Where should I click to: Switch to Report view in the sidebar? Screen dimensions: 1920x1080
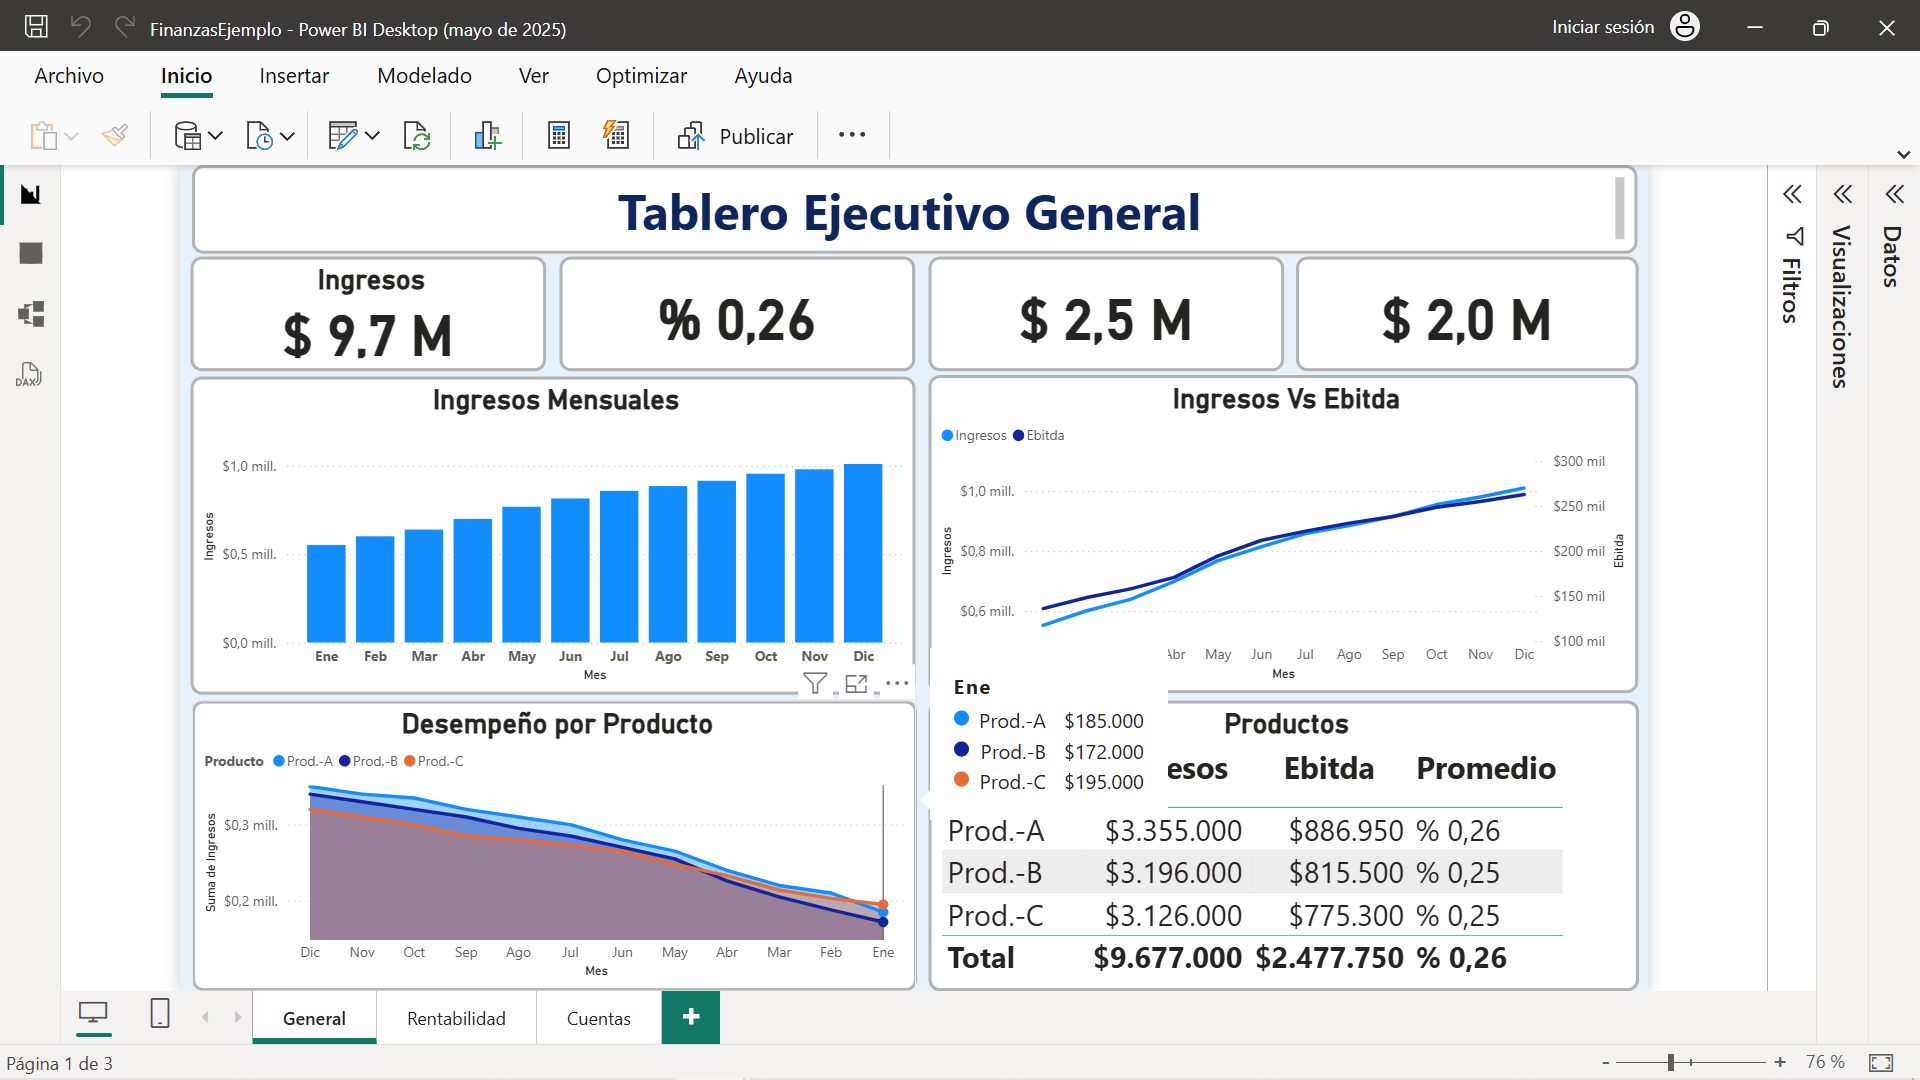point(31,194)
